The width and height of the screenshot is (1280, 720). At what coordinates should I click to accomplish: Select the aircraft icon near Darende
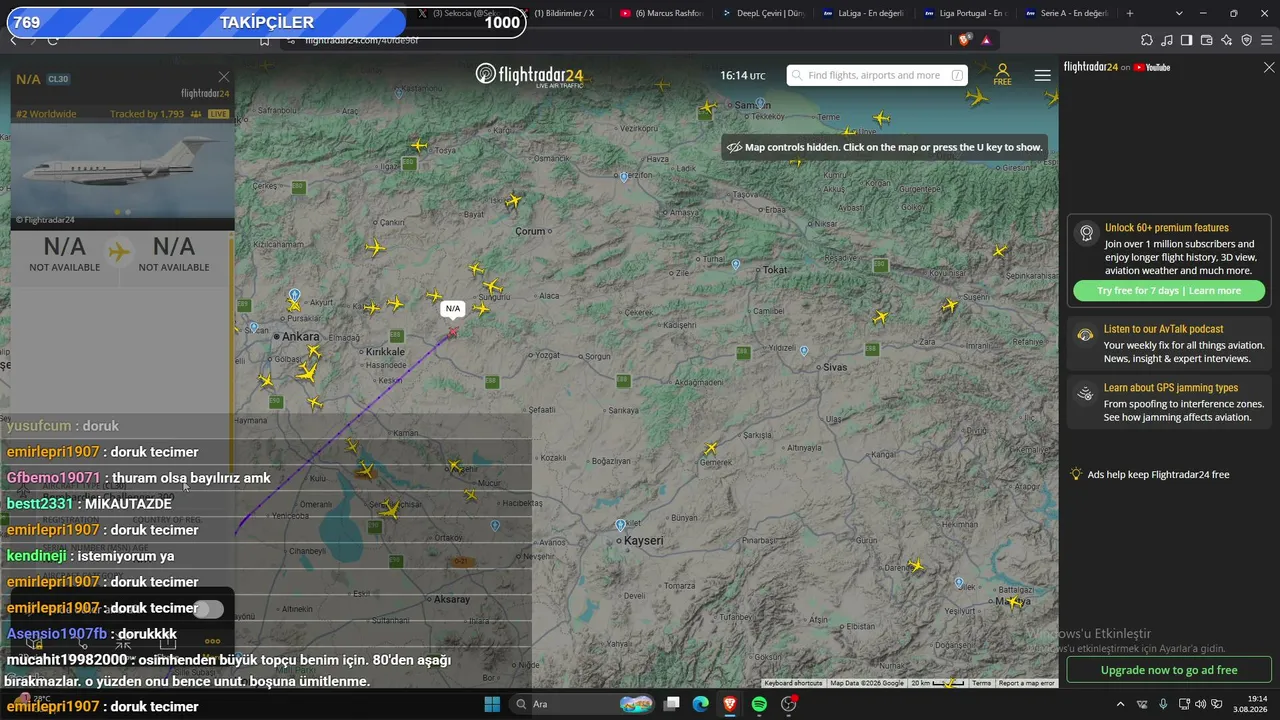click(916, 566)
